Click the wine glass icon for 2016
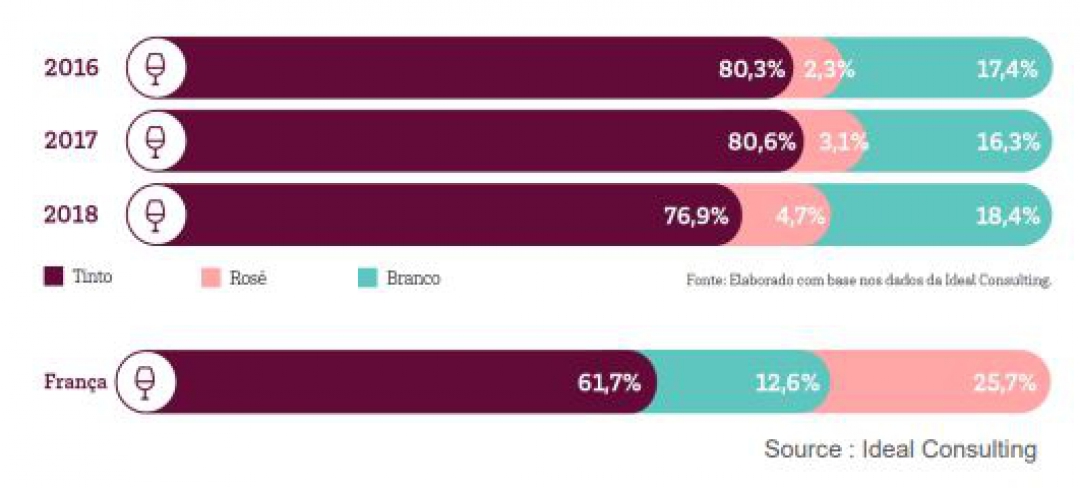Viewport: 1080px width, 488px height. pos(155,68)
